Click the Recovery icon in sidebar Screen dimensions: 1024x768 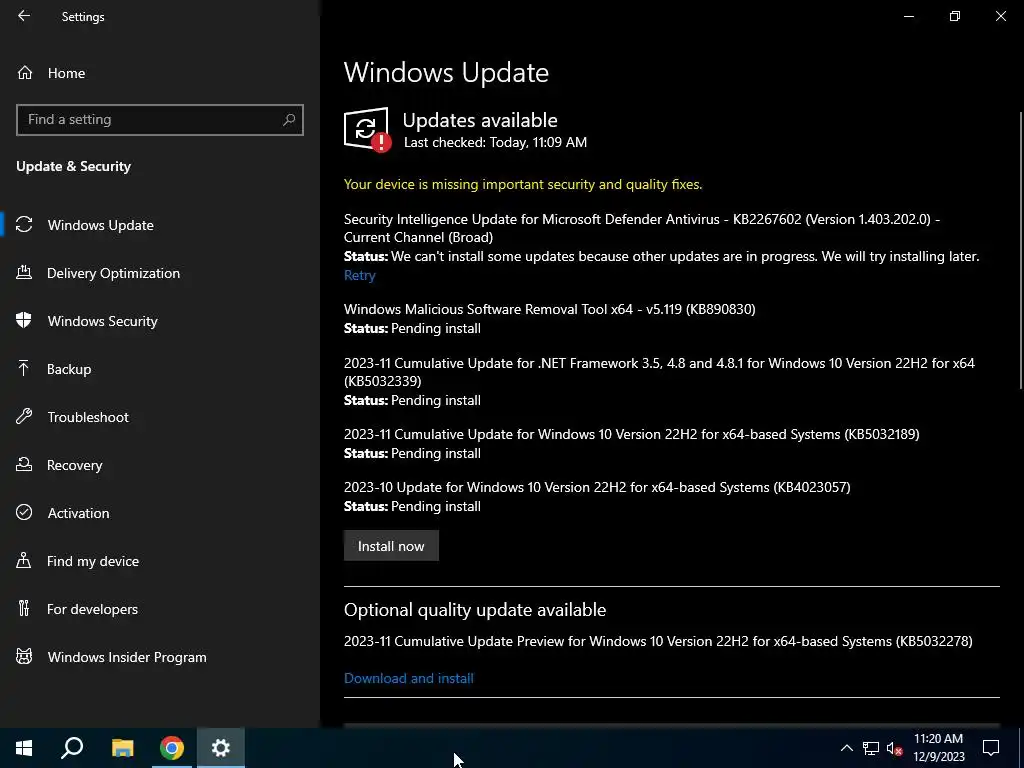point(24,465)
